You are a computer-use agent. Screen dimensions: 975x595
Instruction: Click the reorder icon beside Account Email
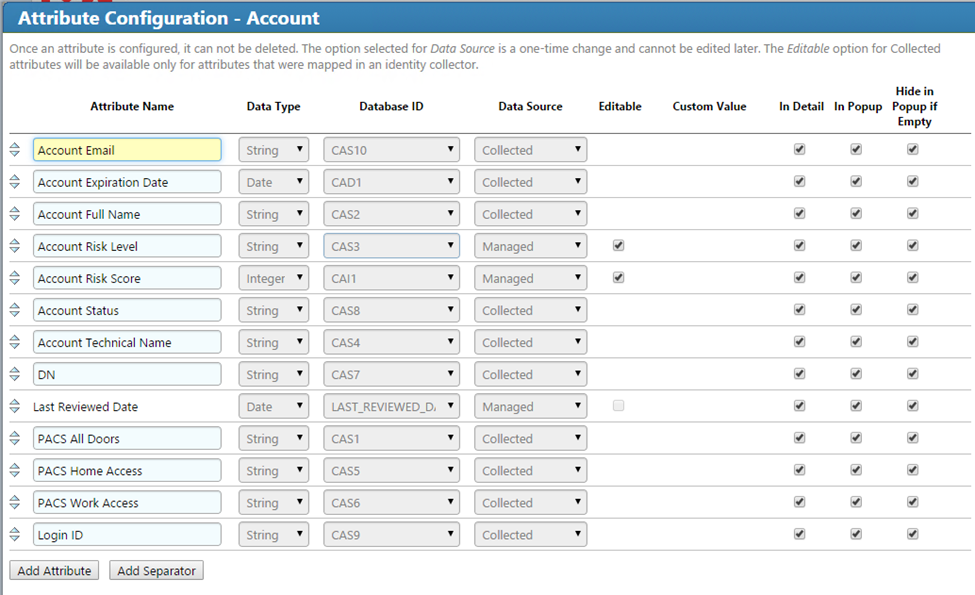(x=15, y=149)
